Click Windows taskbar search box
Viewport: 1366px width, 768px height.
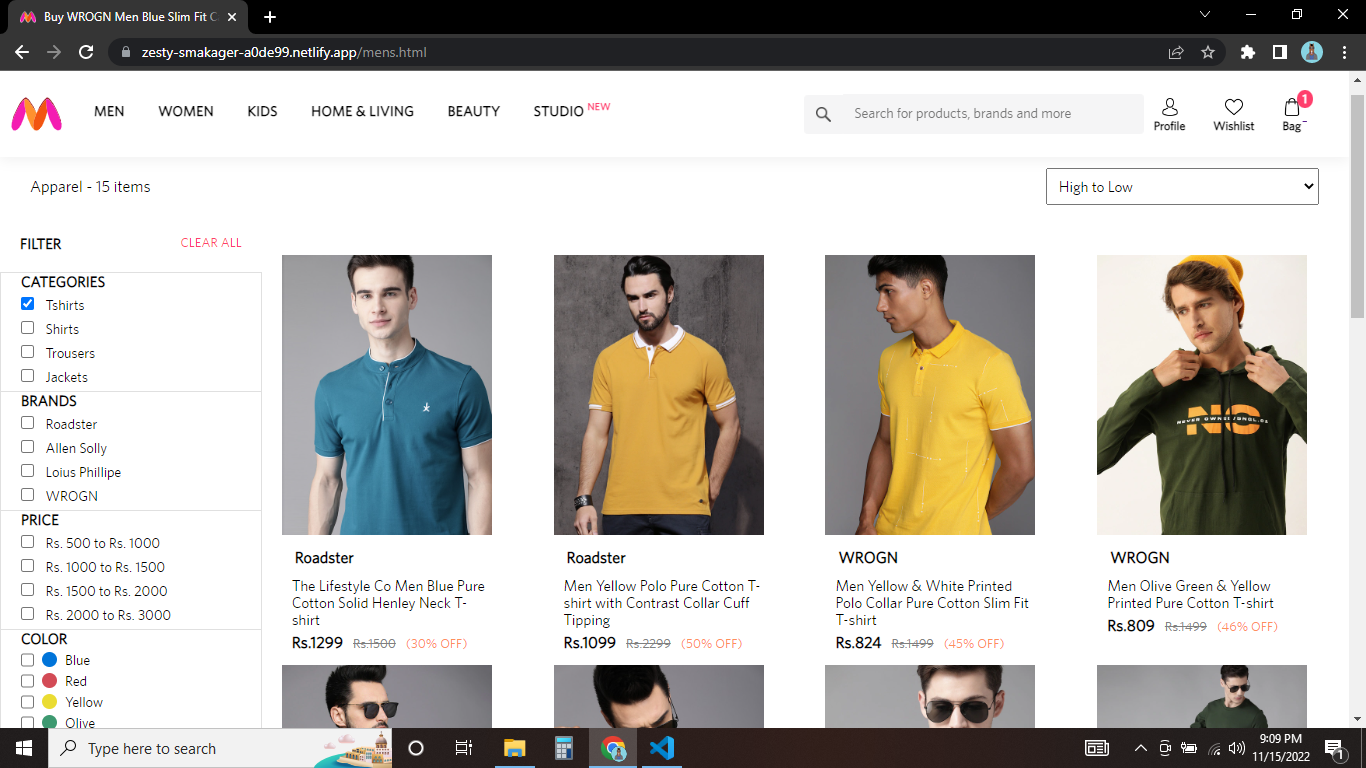[x=220, y=748]
